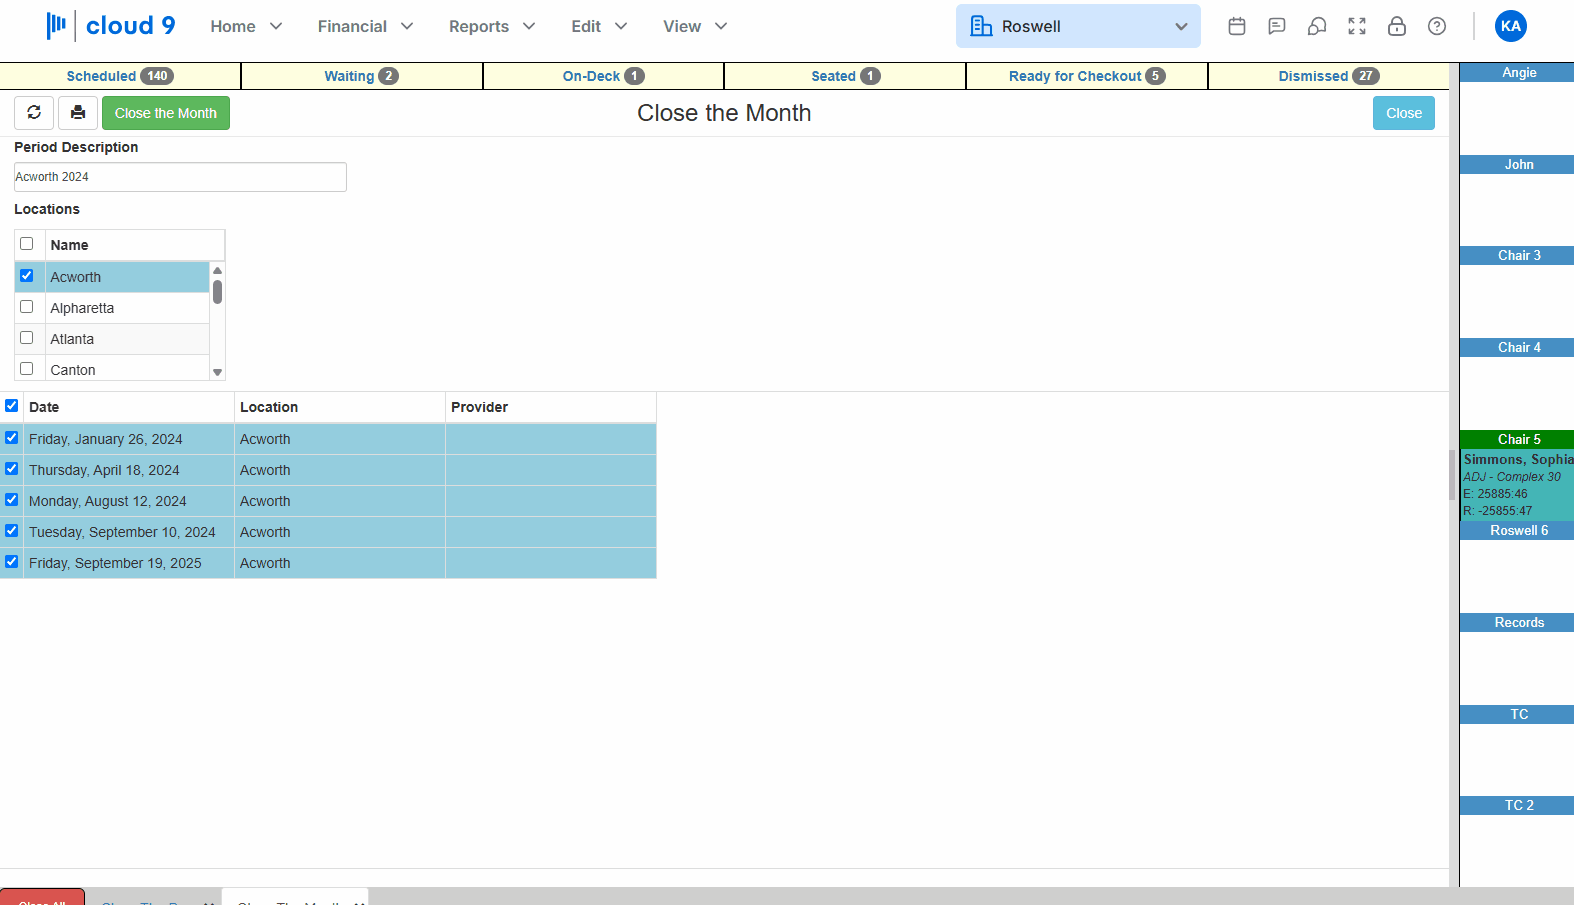Uncheck the Monday, August 12, 2024 row
1574x905 pixels.
click(x=12, y=500)
